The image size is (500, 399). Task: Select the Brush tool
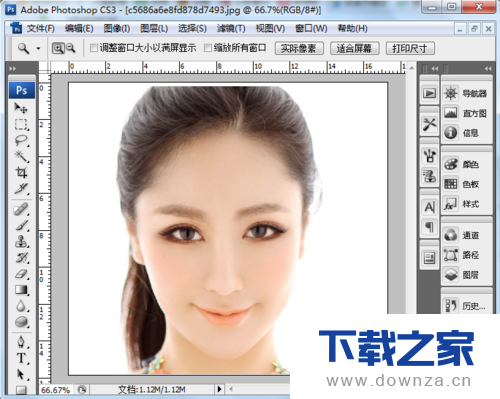21,226
